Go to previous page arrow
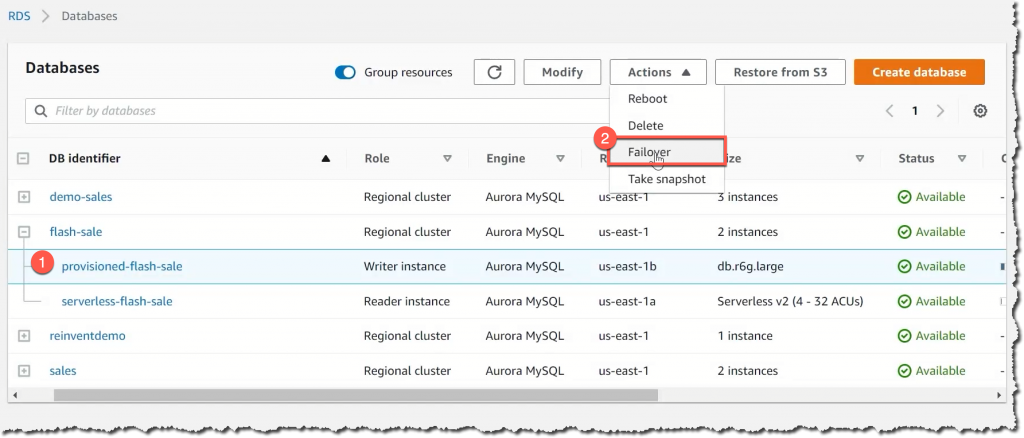This screenshot has width=1024, height=438. pos(889,111)
